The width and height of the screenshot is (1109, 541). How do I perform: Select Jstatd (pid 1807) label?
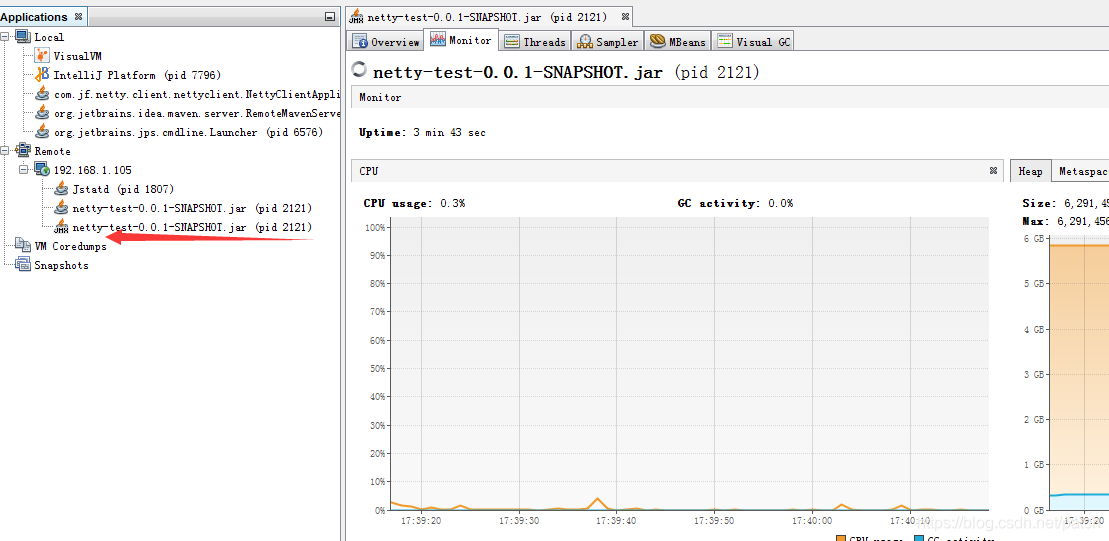(x=123, y=189)
